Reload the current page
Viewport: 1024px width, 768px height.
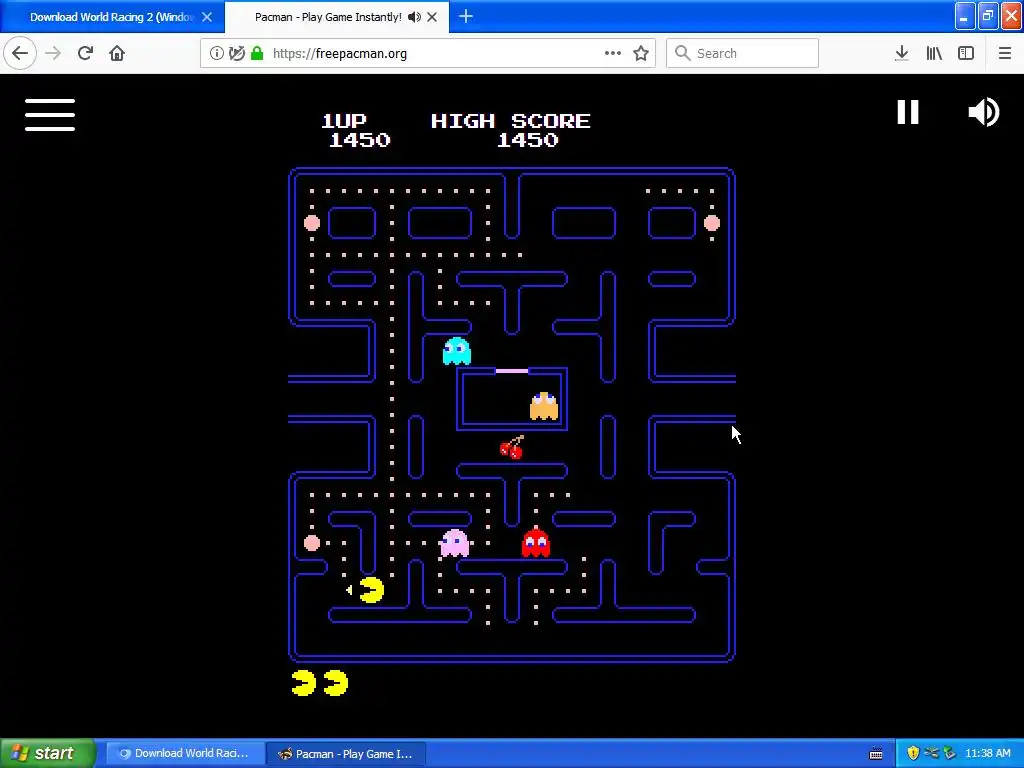pos(85,53)
